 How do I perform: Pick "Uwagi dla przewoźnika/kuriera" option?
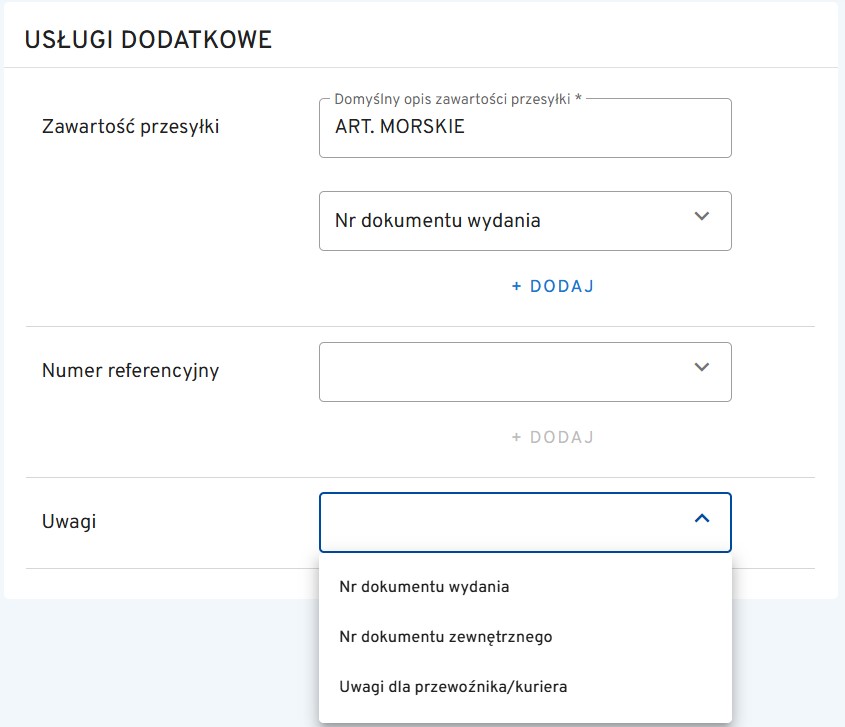click(x=453, y=686)
